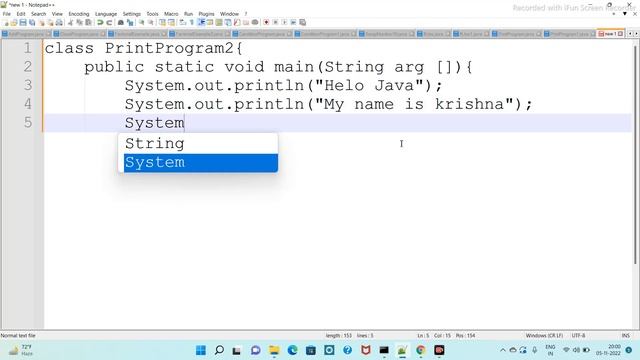Screen dimensions: 640x360
Task: Click the Cut scissors toolbar icon
Action: click(70, 22)
